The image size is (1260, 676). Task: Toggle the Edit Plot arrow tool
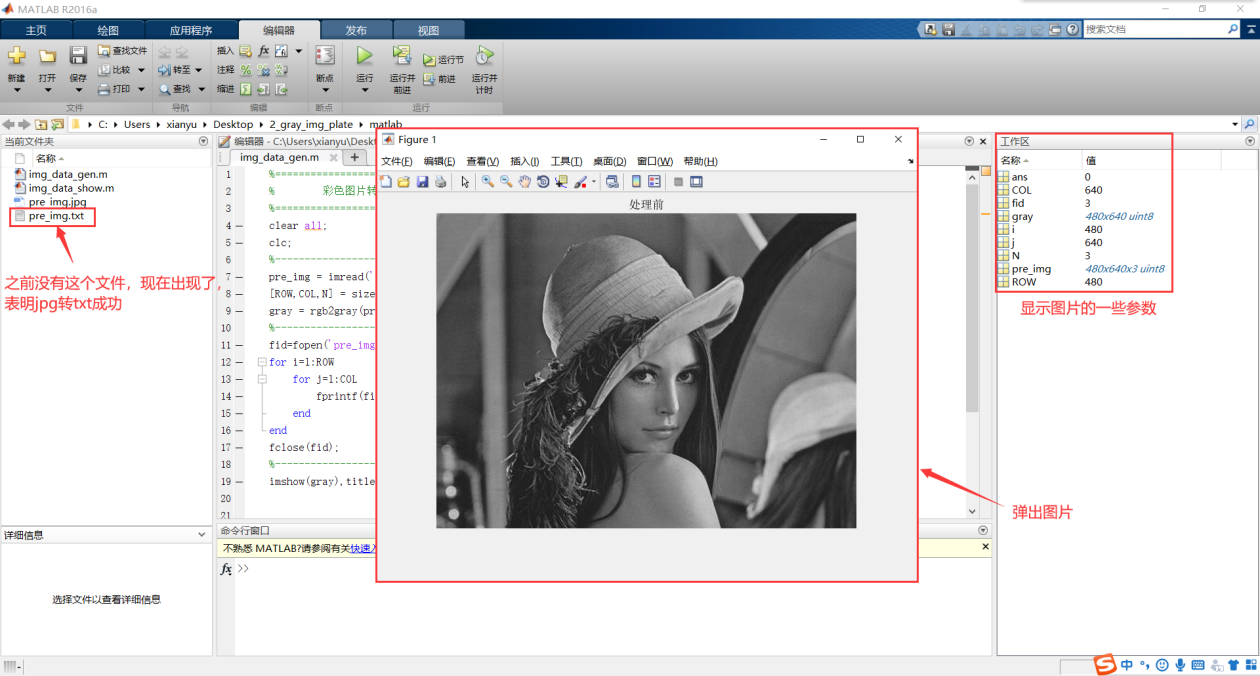(x=465, y=182)
